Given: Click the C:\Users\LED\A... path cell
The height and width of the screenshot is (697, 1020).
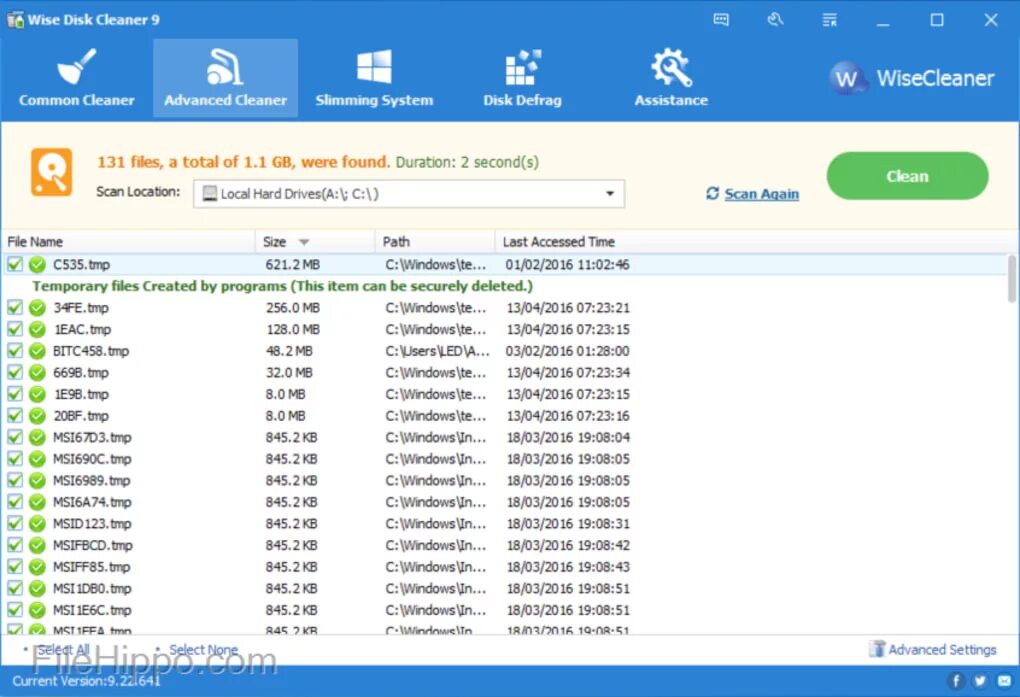Looking at the screenshot, I should click(x=437, y=351).
